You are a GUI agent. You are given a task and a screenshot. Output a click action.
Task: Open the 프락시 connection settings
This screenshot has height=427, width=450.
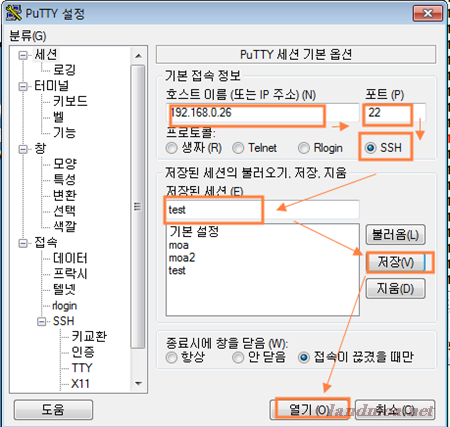tap(70, 274)
